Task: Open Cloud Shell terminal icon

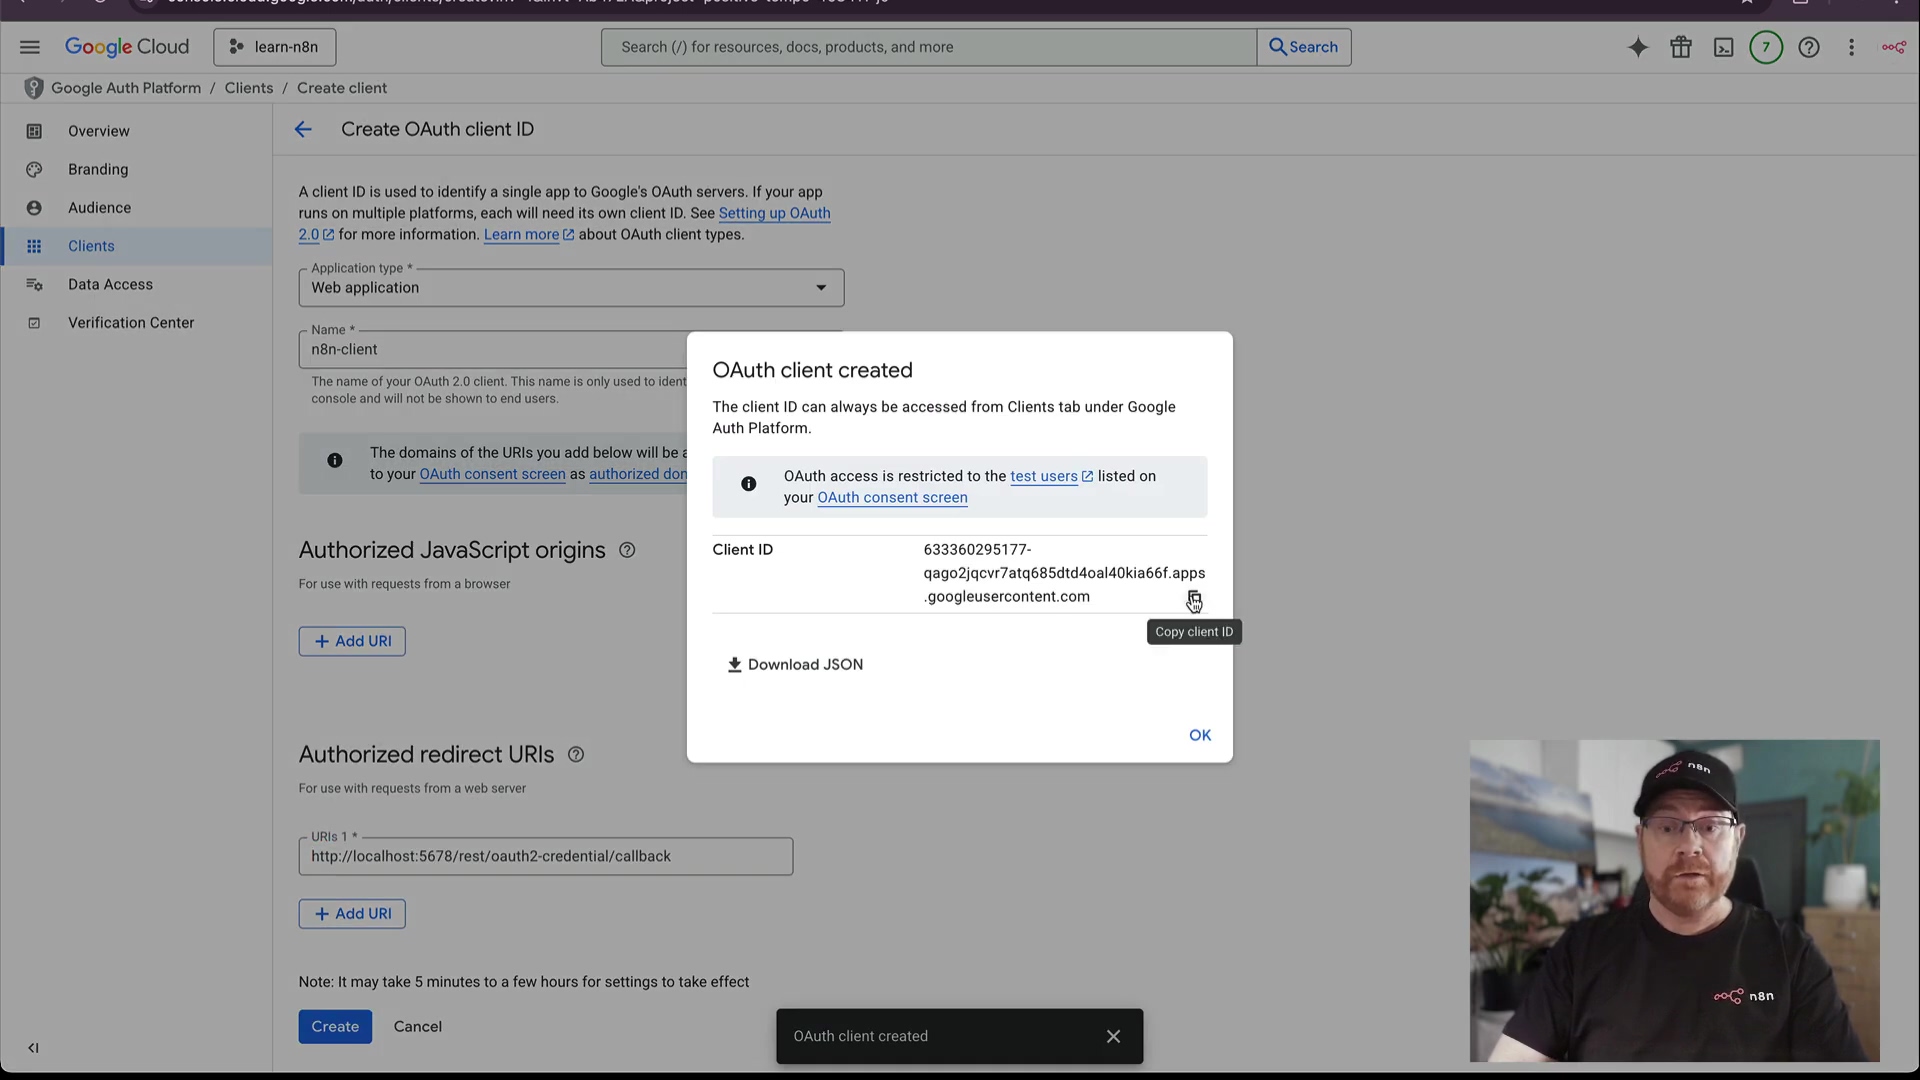Action: [x=1723, y=47]
